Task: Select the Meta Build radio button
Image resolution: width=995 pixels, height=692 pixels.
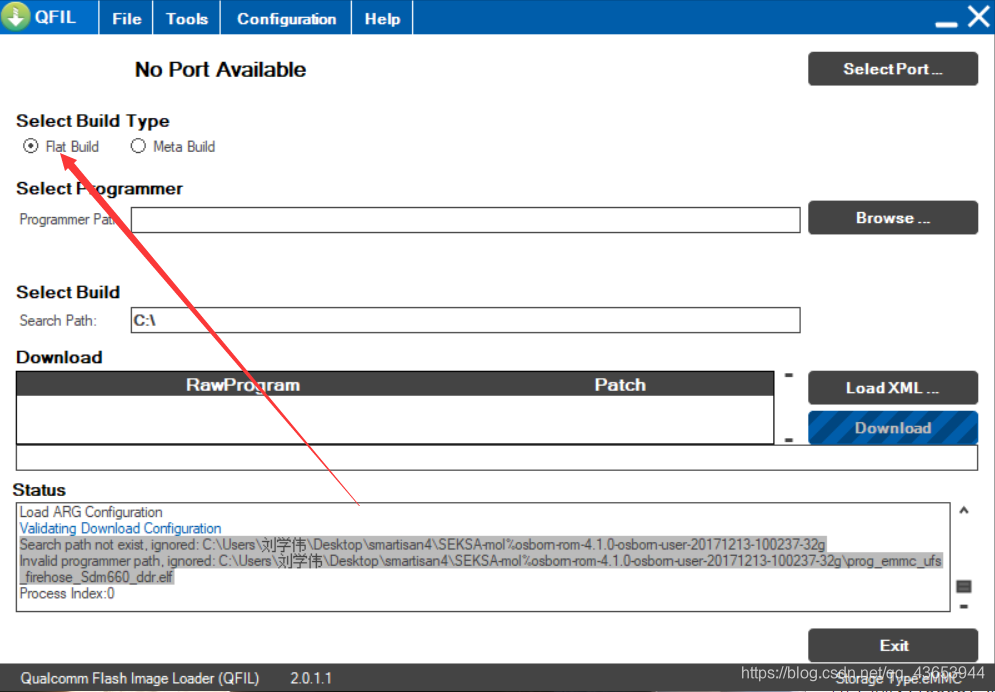Action: [x=138, y=146]
